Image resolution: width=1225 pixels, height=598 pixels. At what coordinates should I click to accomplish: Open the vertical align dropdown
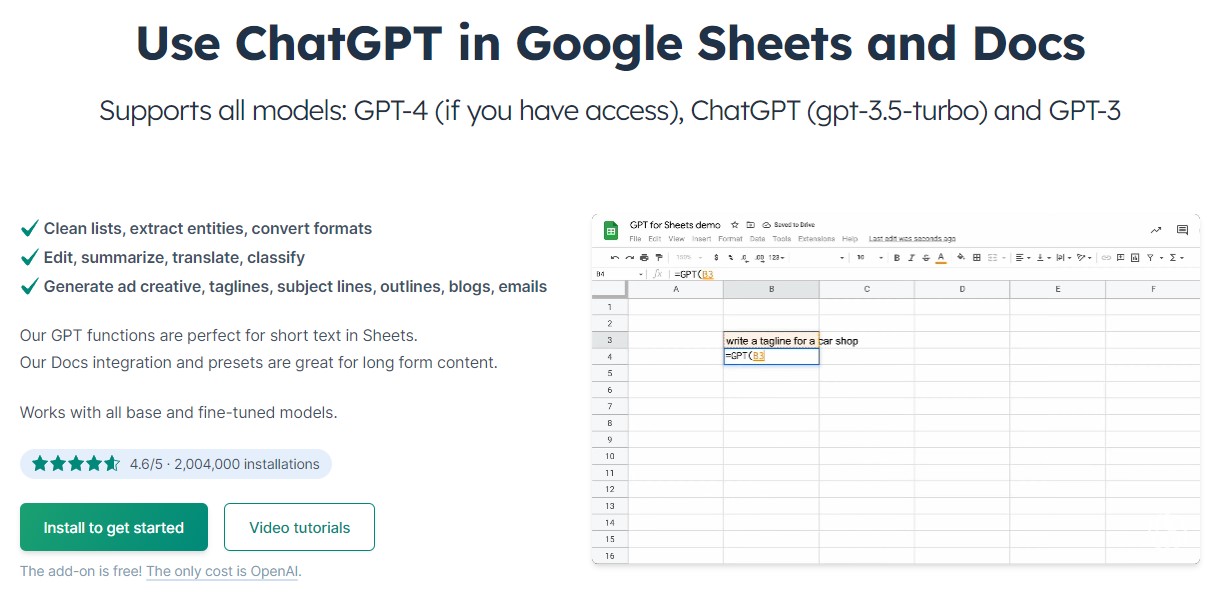[1044, 258]
